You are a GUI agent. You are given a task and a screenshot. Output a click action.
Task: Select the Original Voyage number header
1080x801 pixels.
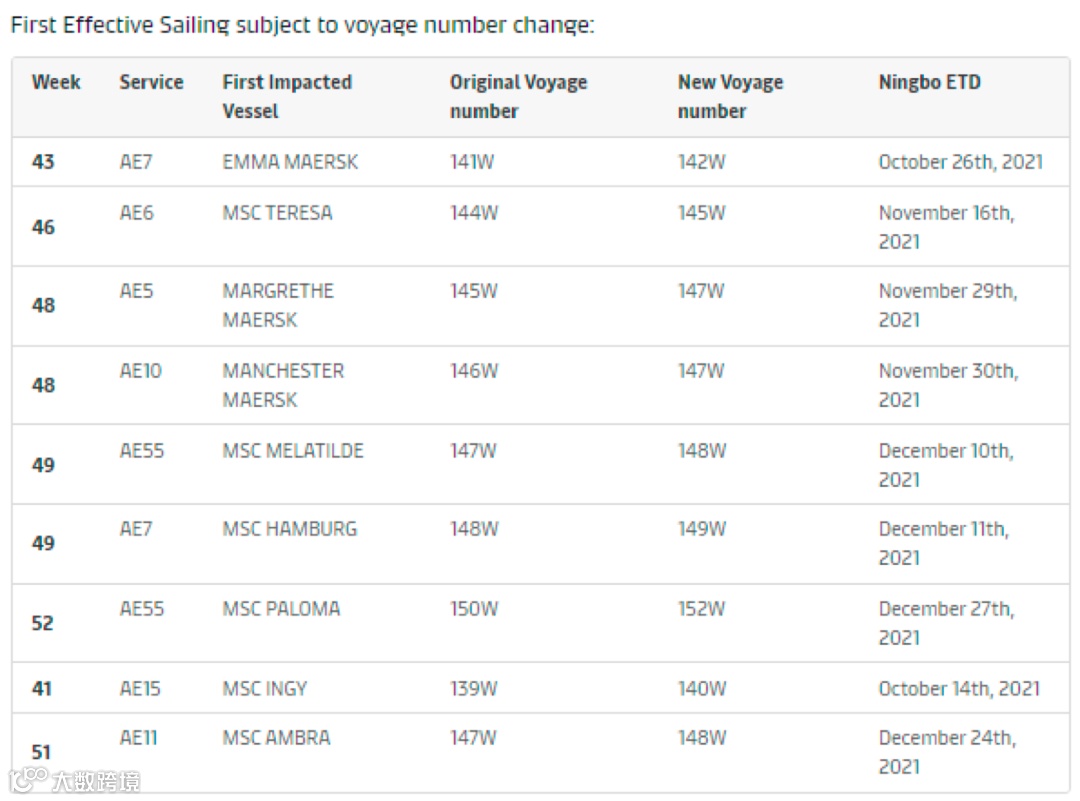518,96
